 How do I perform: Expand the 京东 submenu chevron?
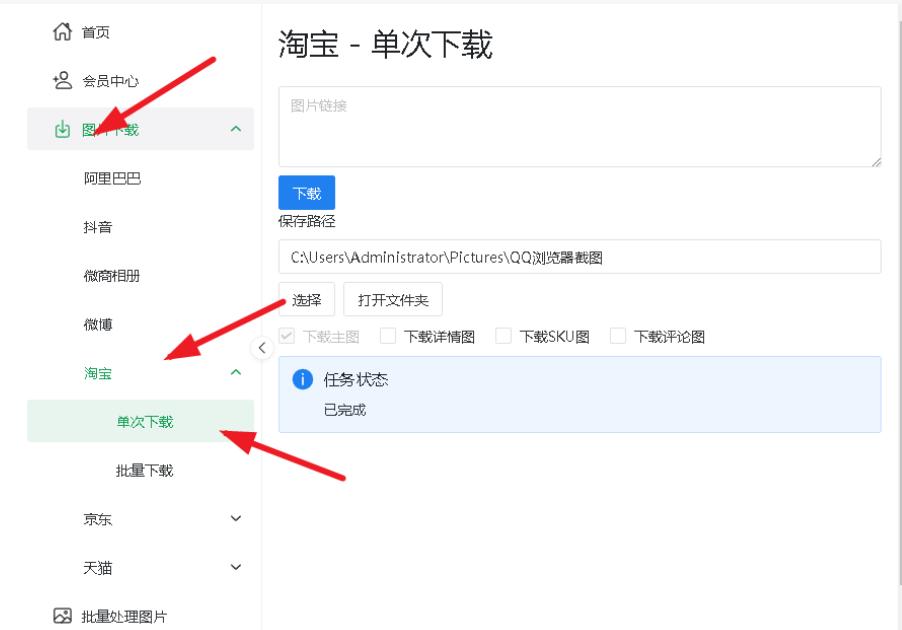pyautogui.click(x=236, y=518)
